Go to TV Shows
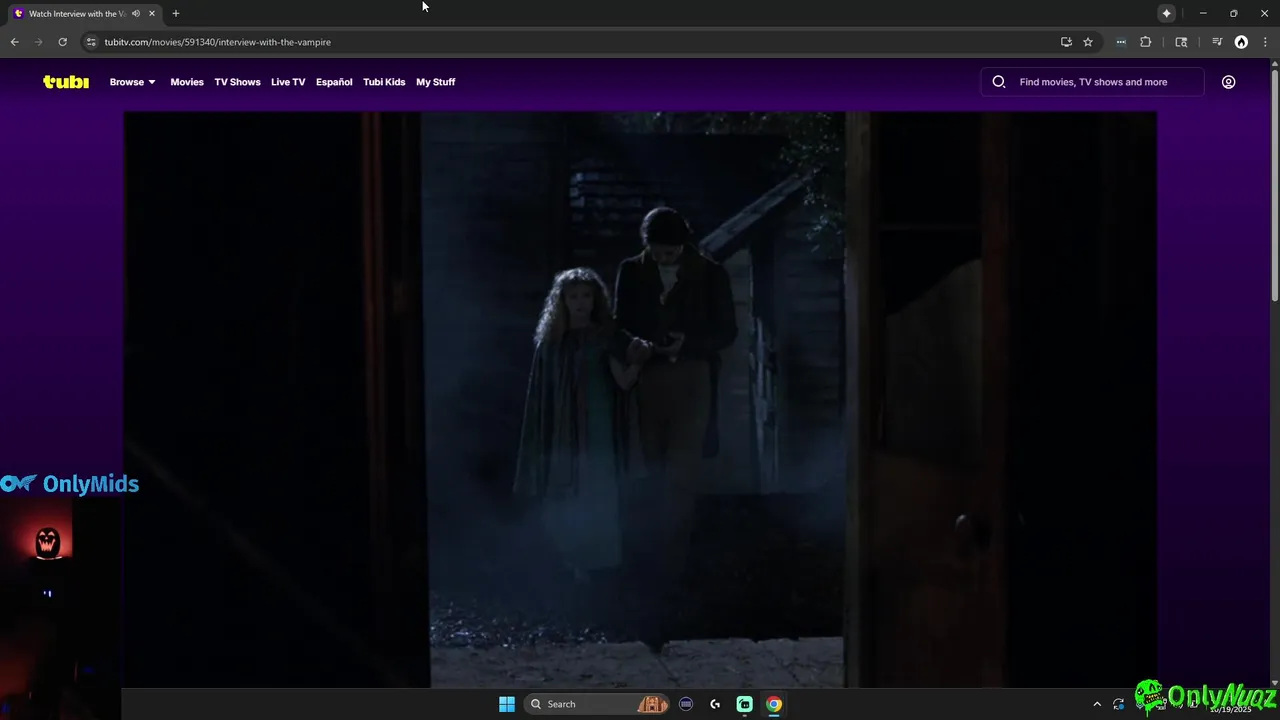Screen dimensions: 1280x720 point(237,82)
